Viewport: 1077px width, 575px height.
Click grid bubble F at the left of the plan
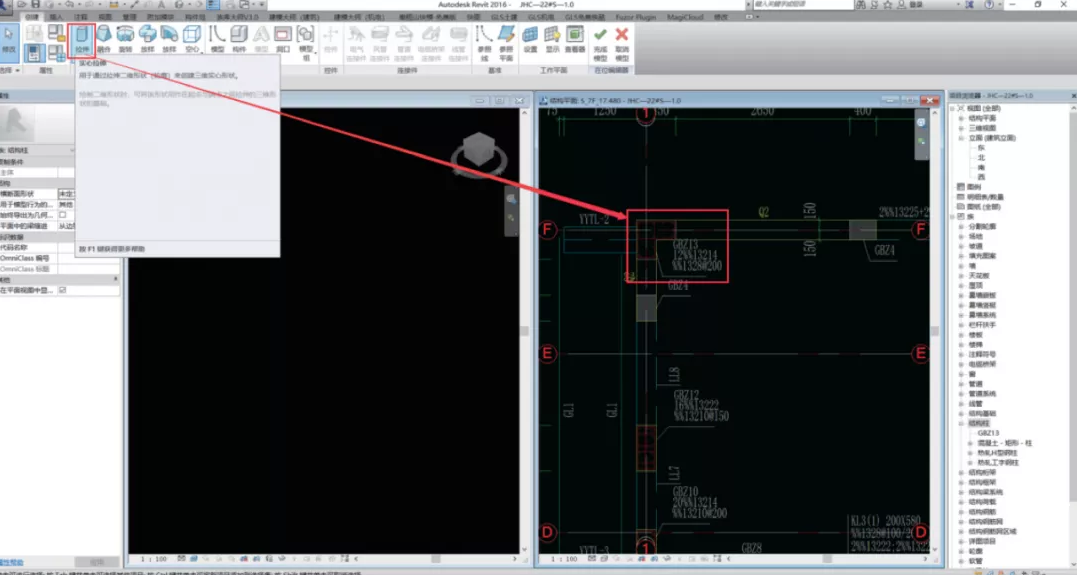547,229
